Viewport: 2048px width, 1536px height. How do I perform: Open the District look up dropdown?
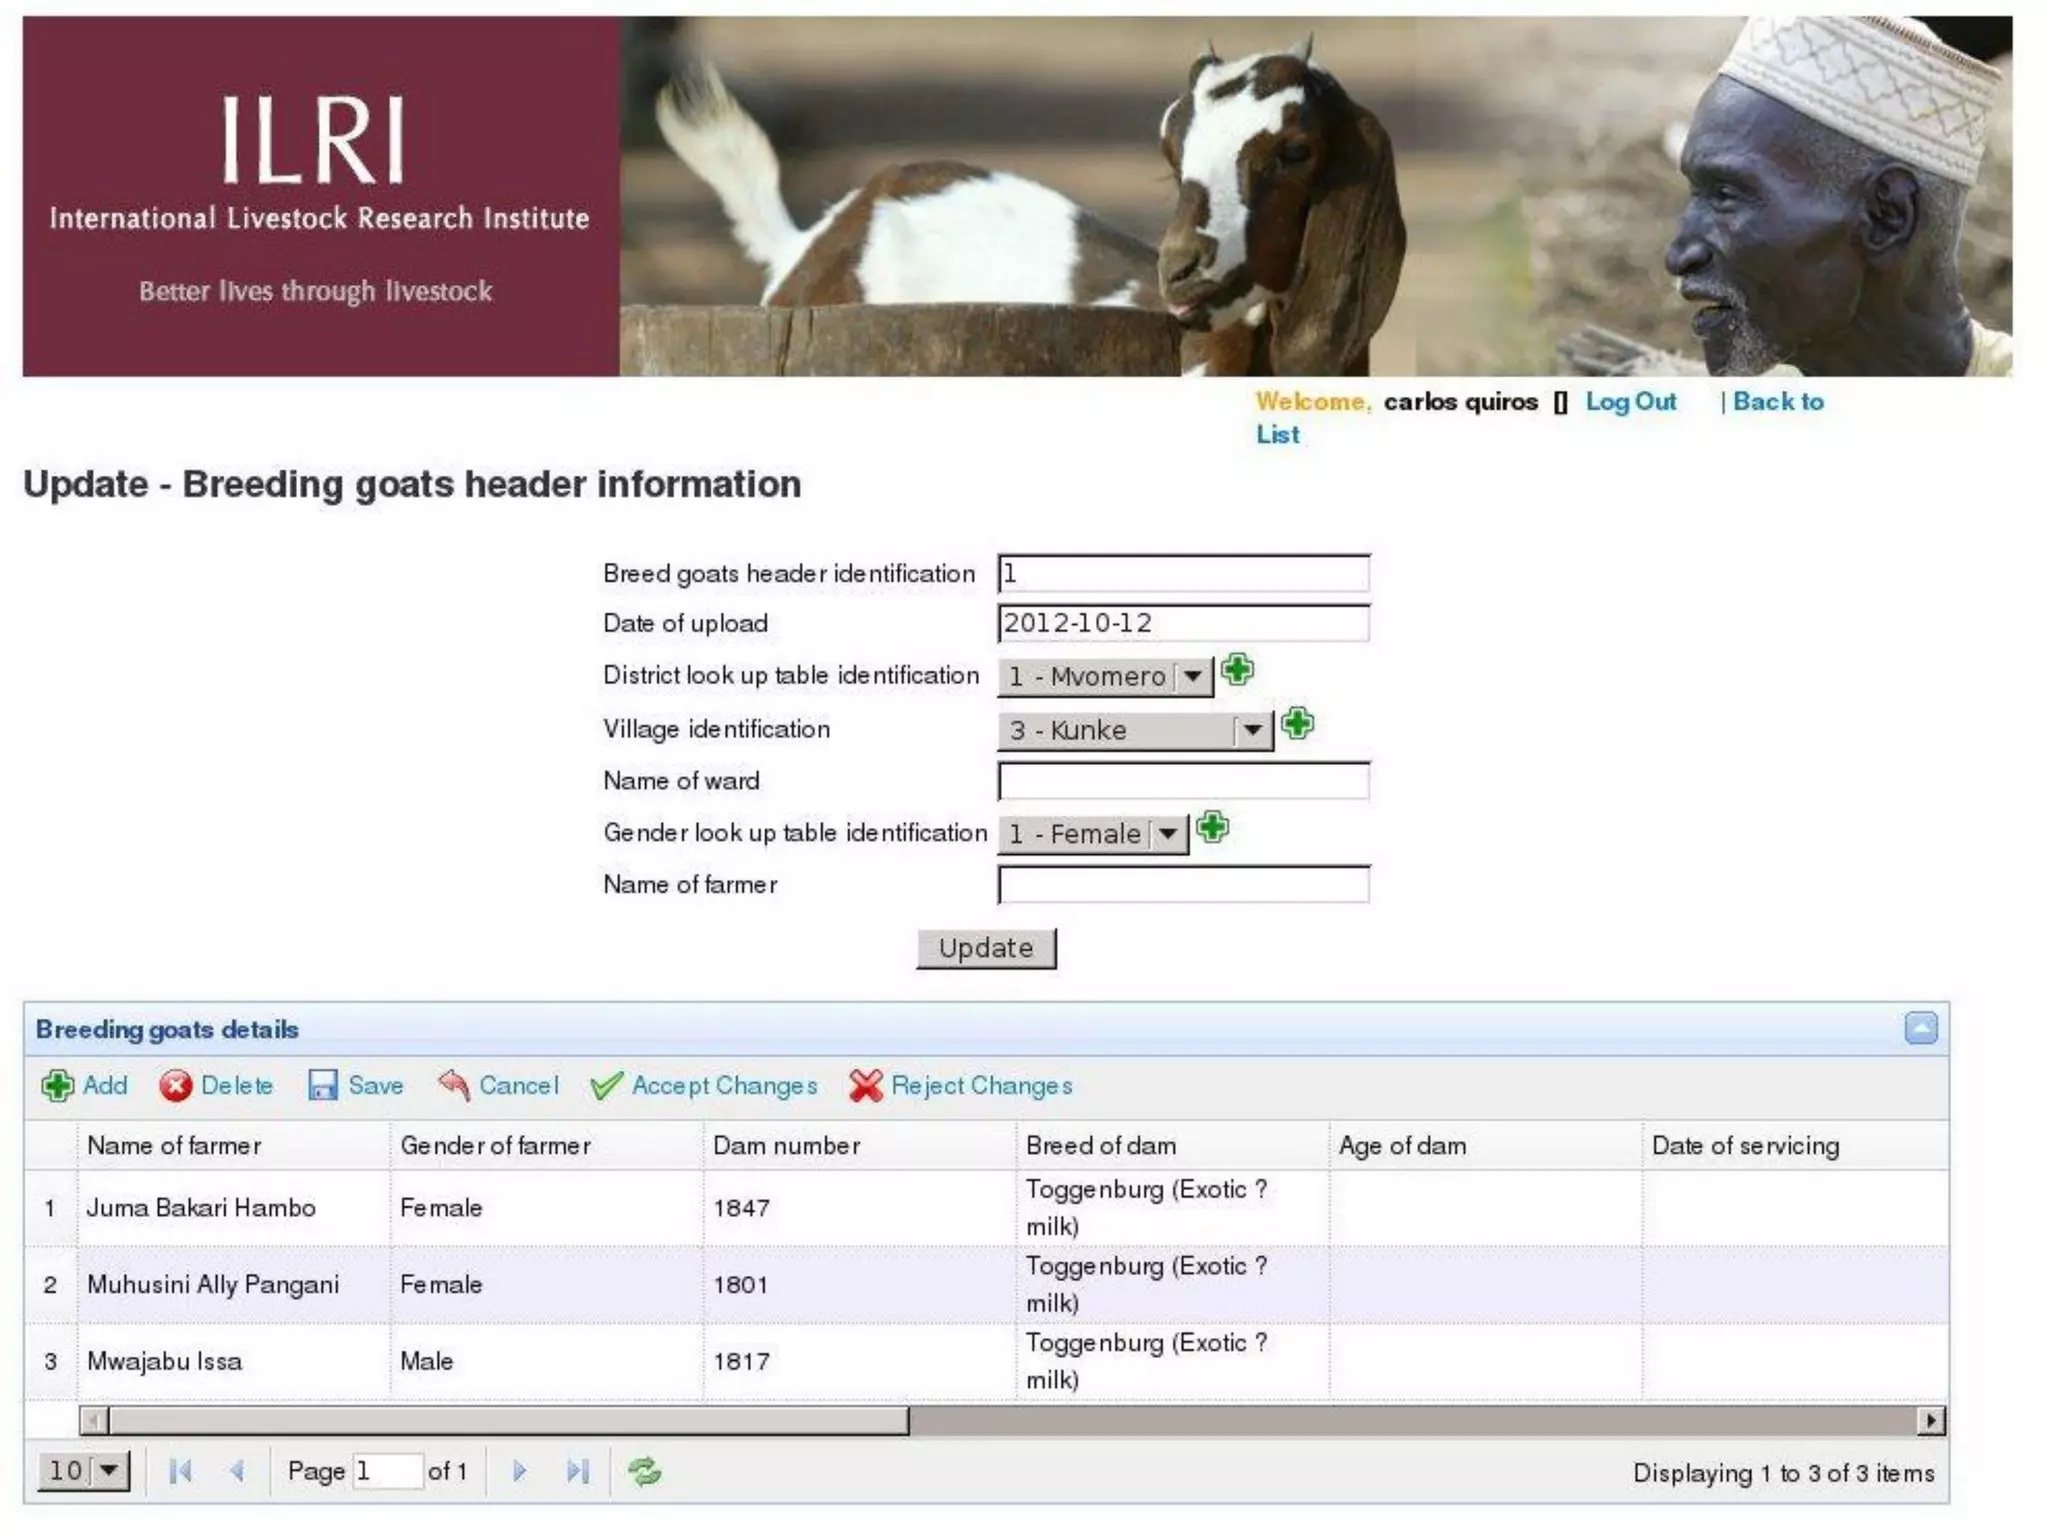(x=1104, y=677)
